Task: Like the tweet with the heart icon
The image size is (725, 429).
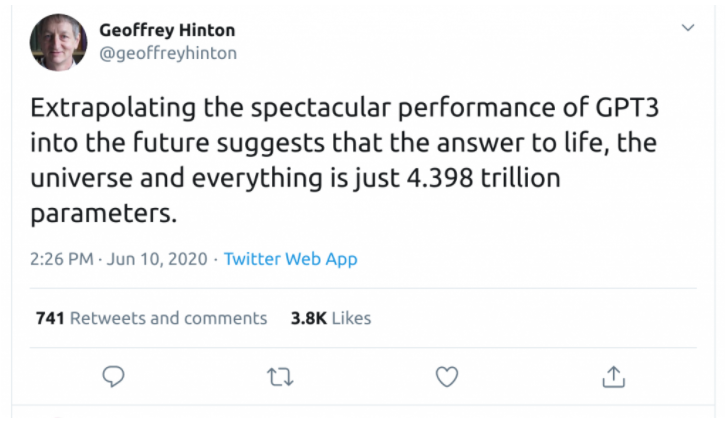Action: click(448, 376)
